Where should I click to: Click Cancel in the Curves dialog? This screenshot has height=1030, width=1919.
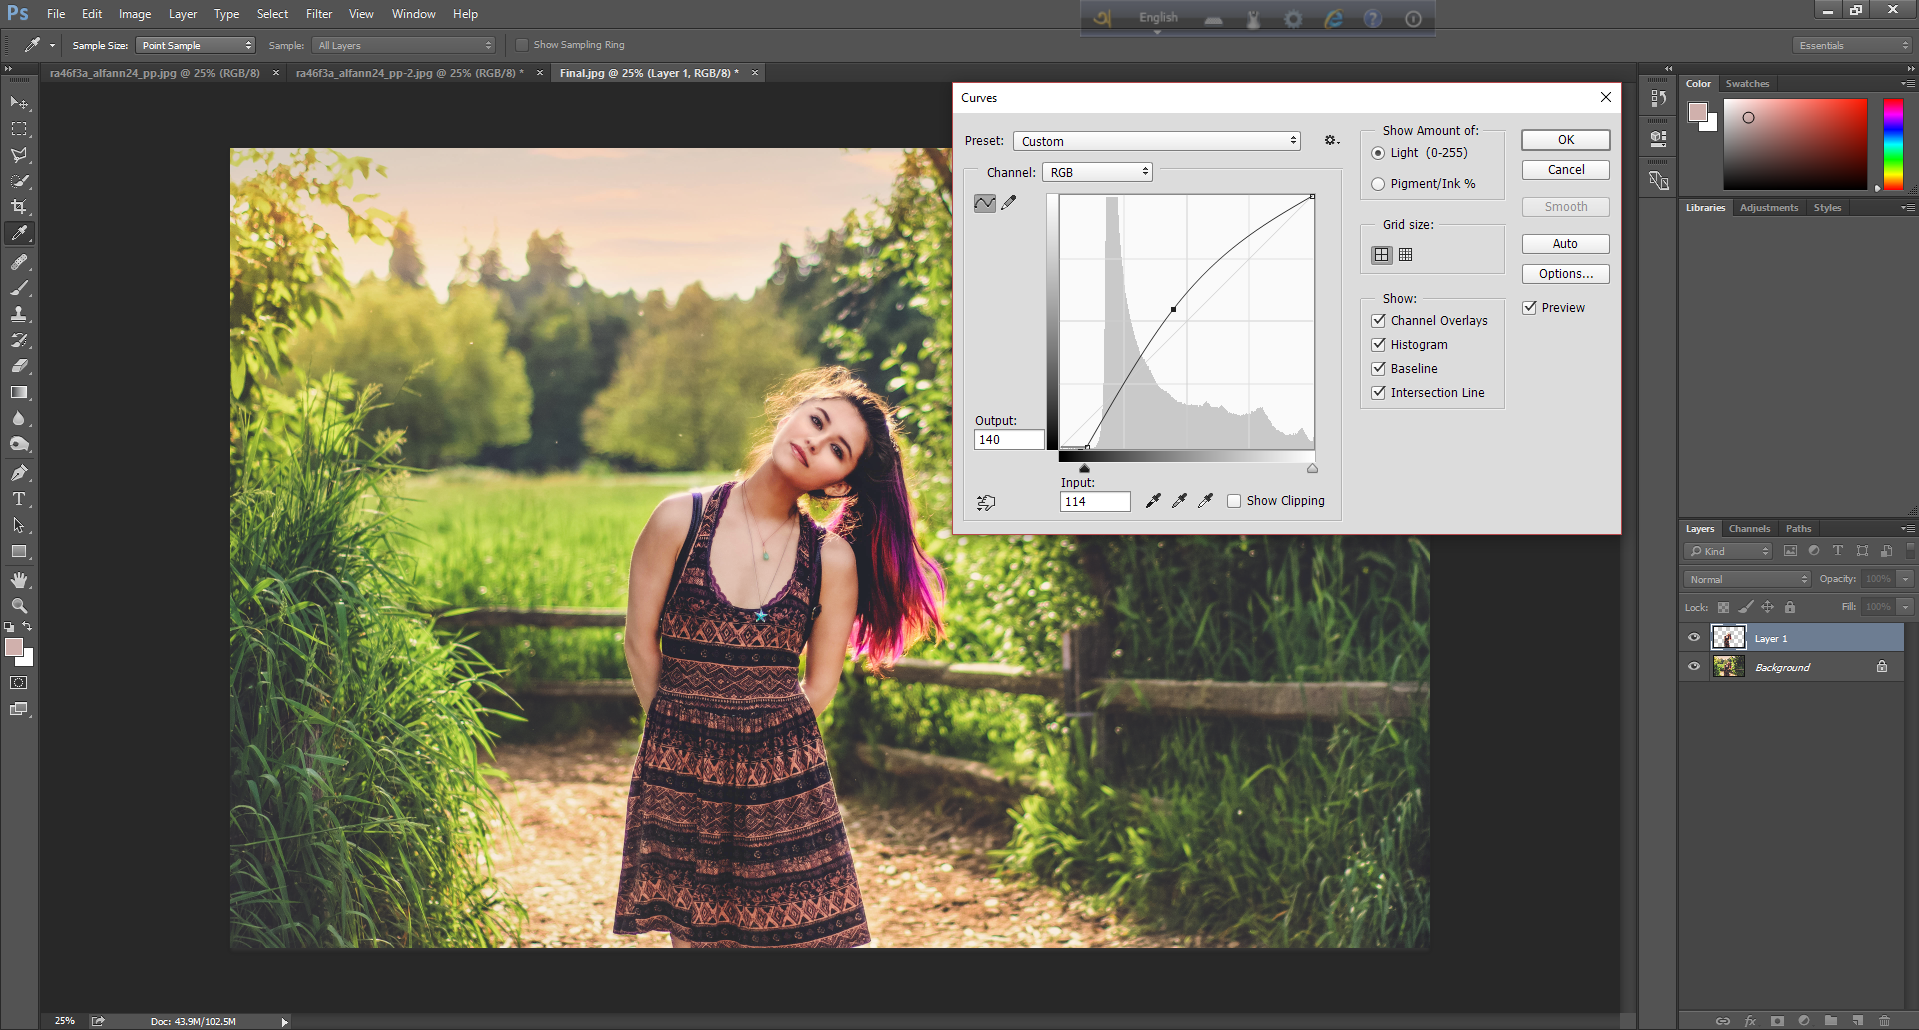[1566, 170]
